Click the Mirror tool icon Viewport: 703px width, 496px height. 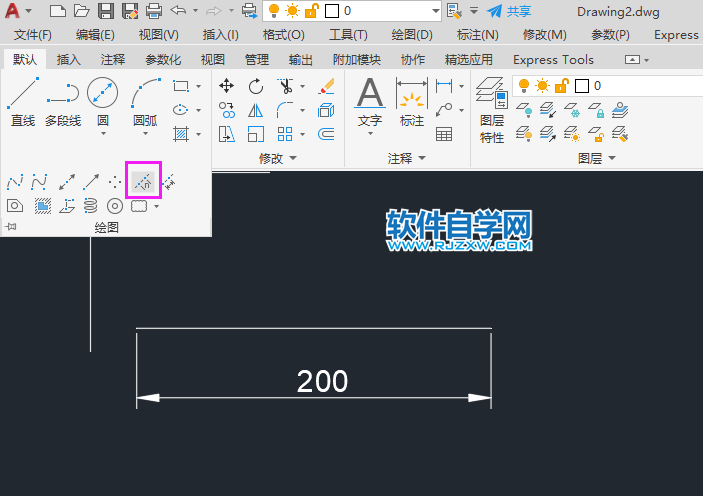(256, 110)
